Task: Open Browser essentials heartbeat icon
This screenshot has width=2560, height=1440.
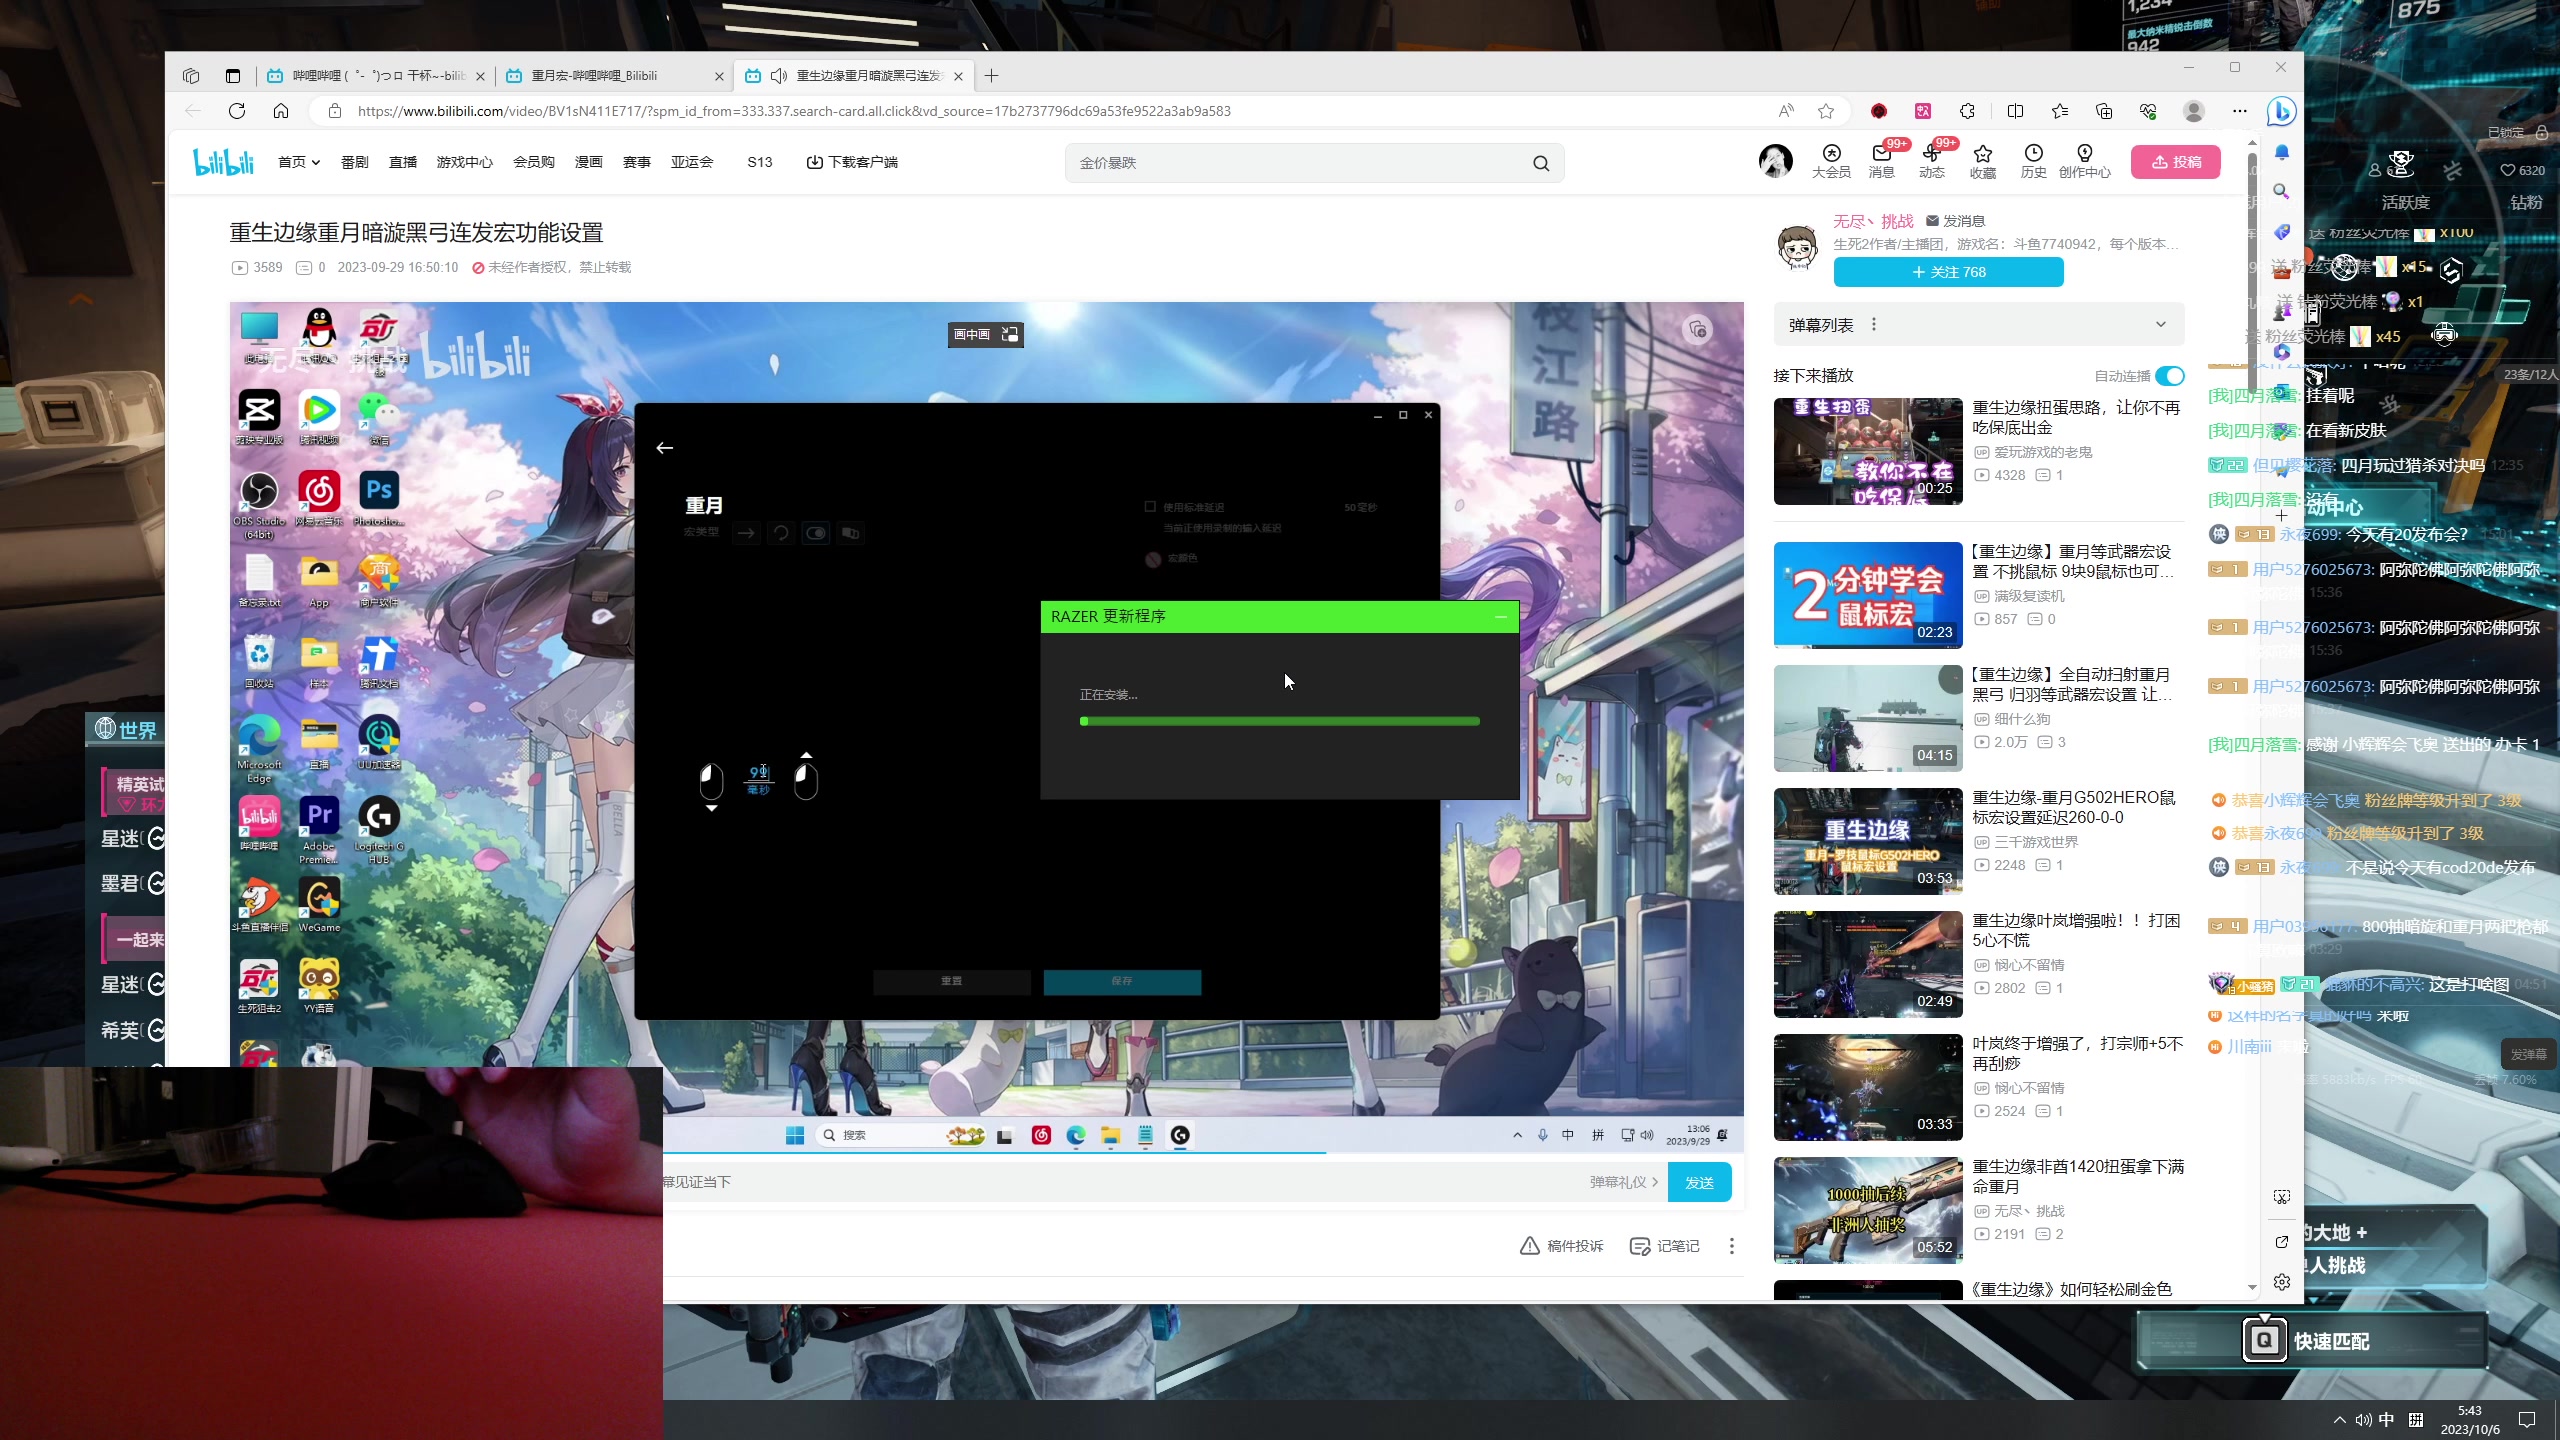Action: tap(2148, 111)
